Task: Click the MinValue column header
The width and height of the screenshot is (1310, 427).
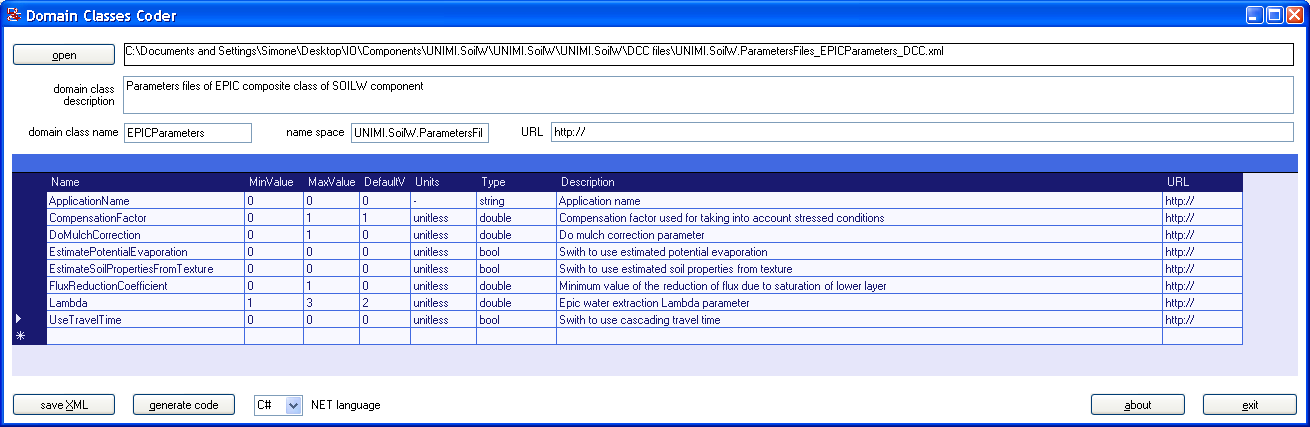Action: (274, 182)
